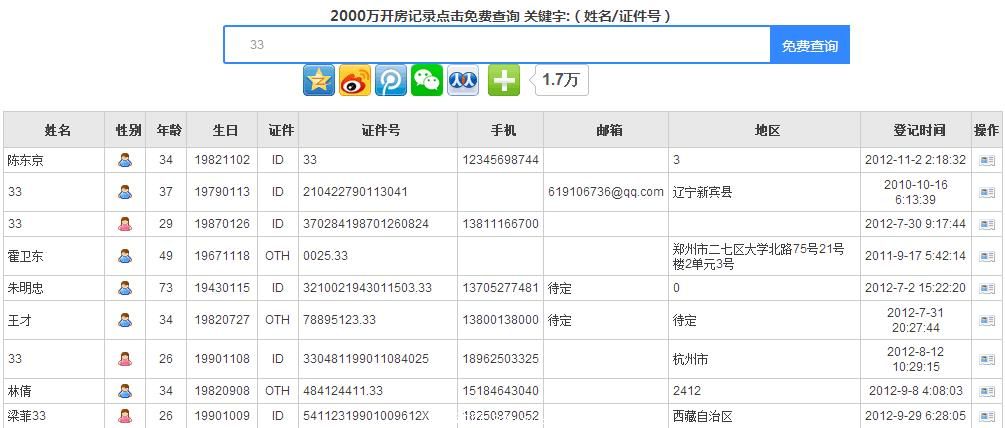
Task: Open the action icon in the 2011-9-17 5:42:14 row
Action: point(986,256)
